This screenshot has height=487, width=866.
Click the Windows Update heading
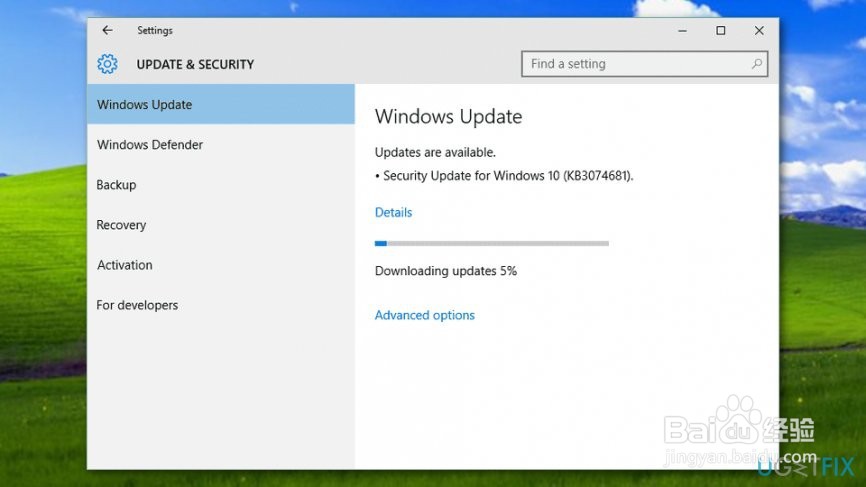point(448,117)
